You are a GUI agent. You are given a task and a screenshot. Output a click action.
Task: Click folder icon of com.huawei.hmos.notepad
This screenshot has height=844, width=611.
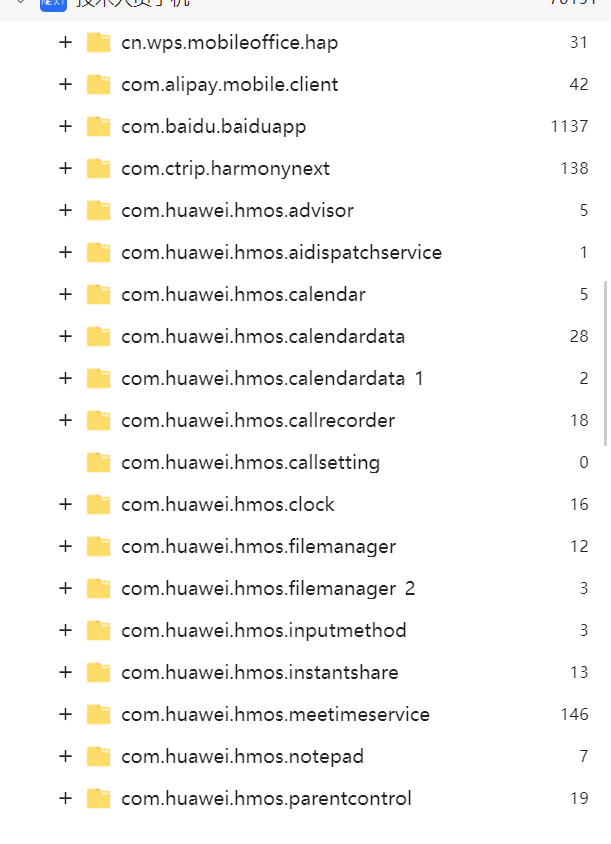(x=99, y=756)
